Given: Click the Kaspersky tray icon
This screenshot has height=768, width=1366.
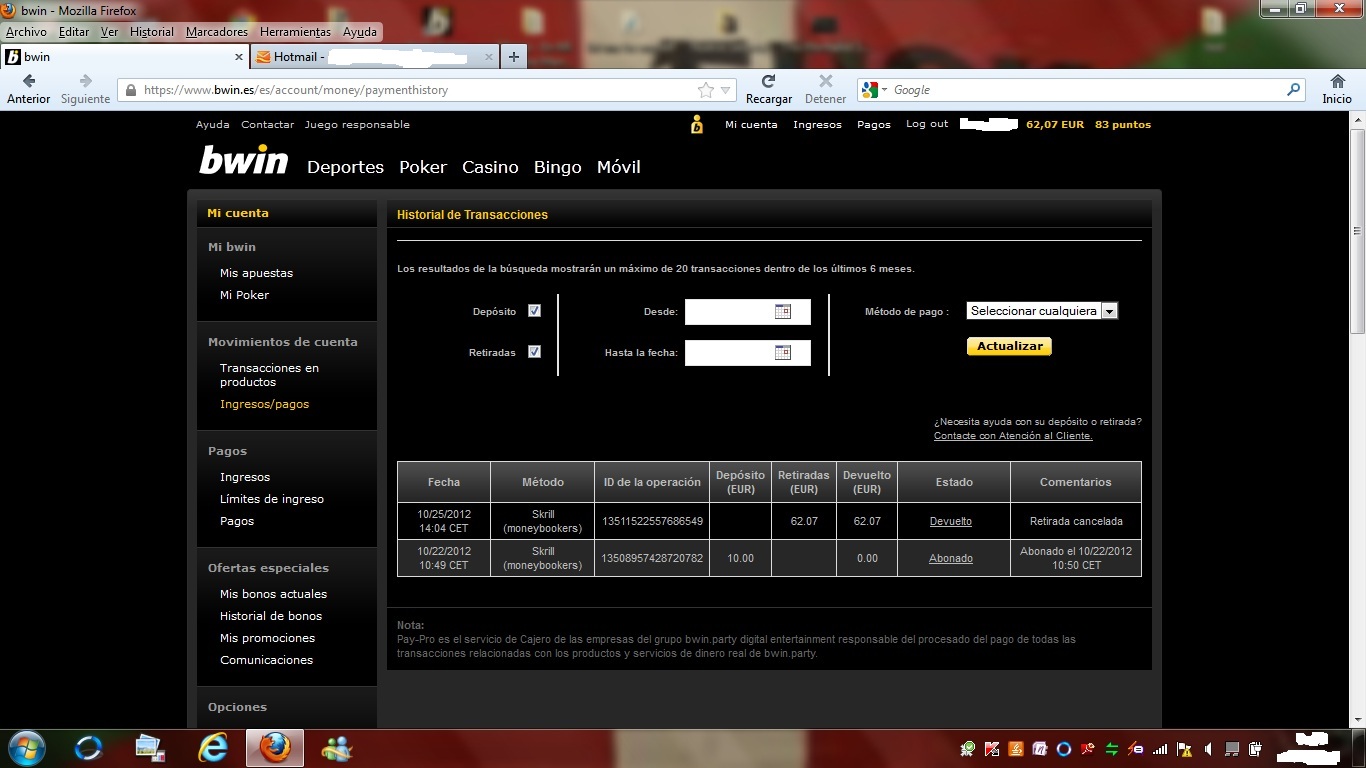Looking at the screenshot, I should [x=991, y=748].
